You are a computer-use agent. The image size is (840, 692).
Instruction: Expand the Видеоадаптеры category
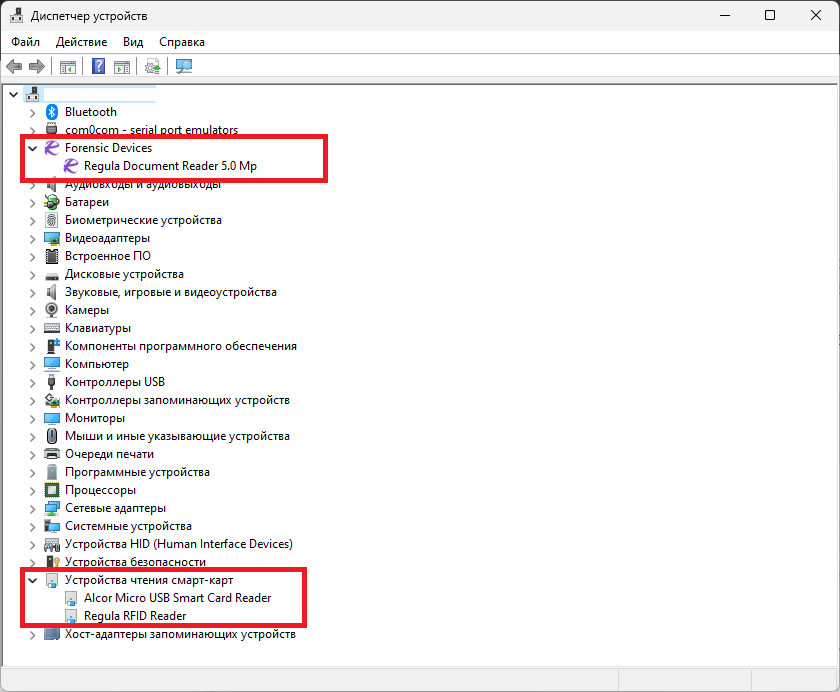pos(33,238)
